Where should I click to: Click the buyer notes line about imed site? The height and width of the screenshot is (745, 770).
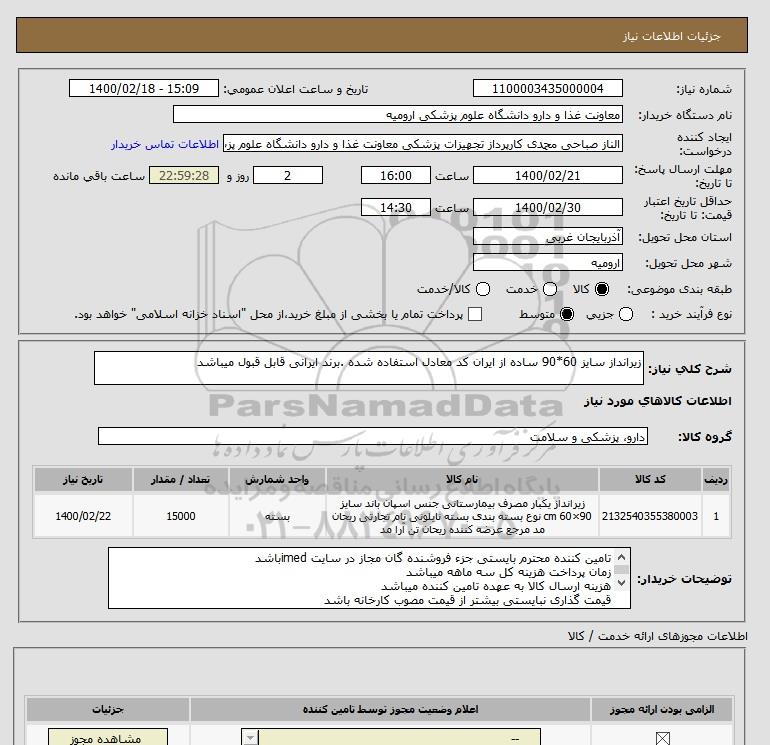click(x=433, y=558)
